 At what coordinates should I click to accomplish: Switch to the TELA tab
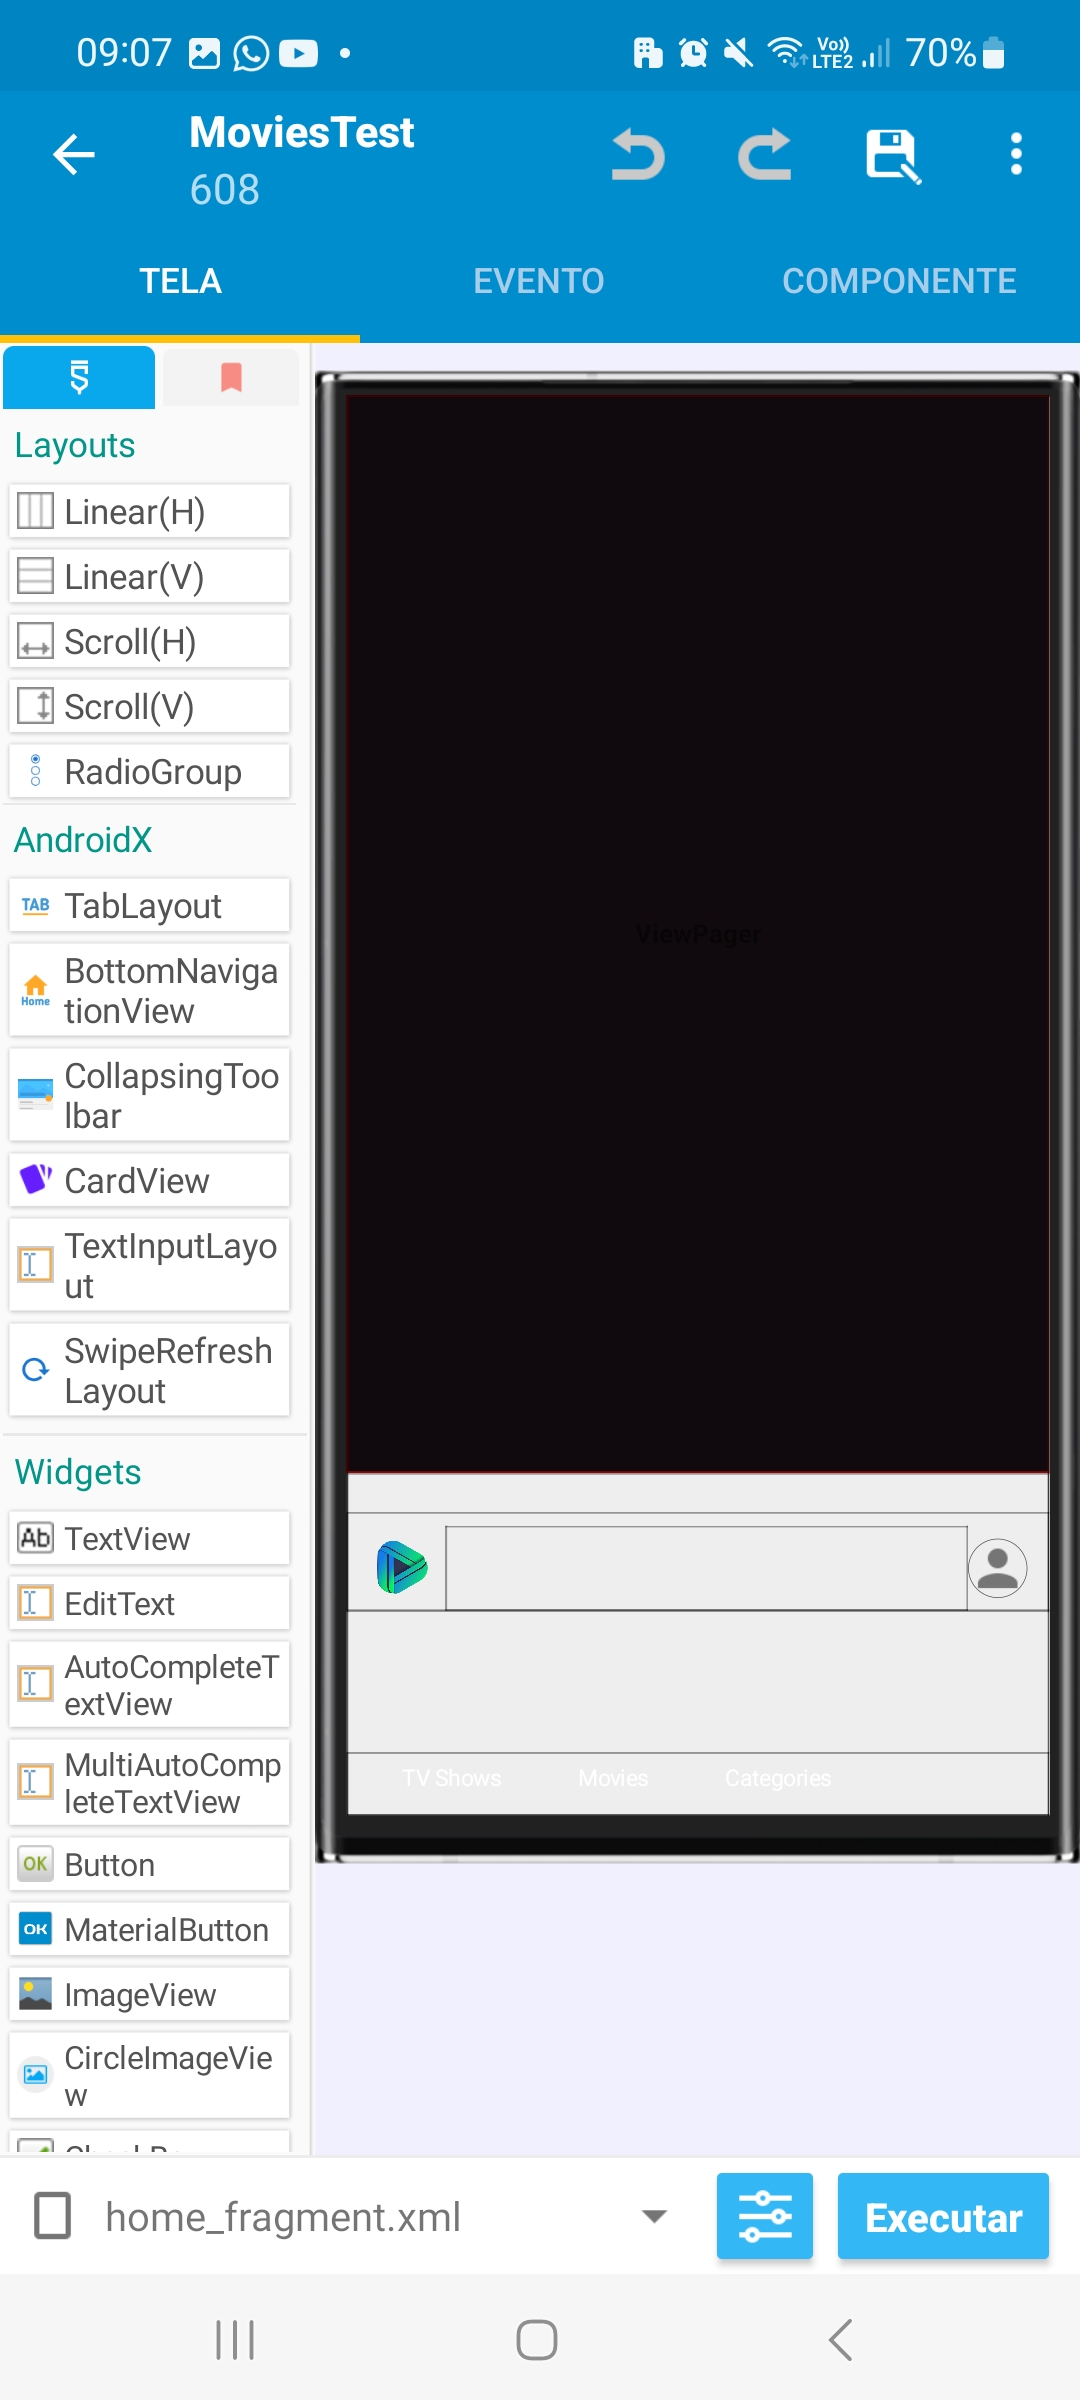(180, 281)
